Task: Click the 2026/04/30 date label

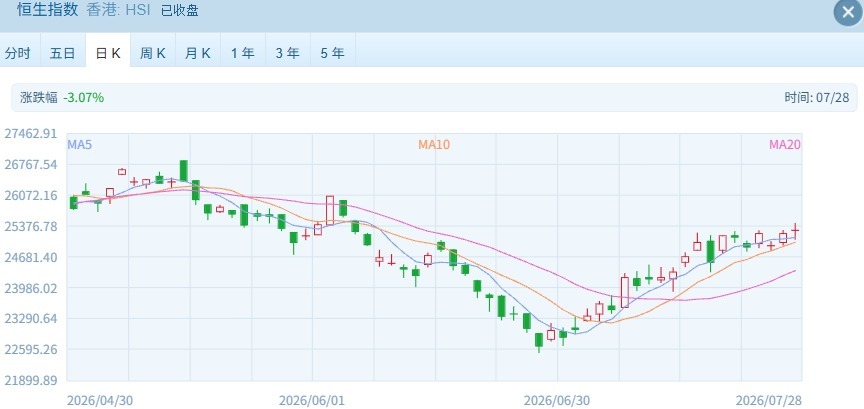Action: [100, 400]
